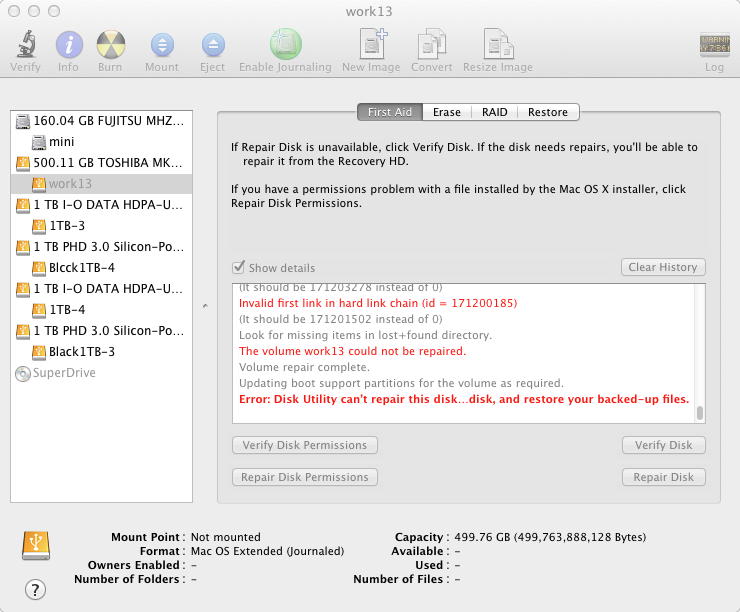Click 'Look for missing items in lost+found' line
This screenshot has height=612, width=740.
click(365, 335)
